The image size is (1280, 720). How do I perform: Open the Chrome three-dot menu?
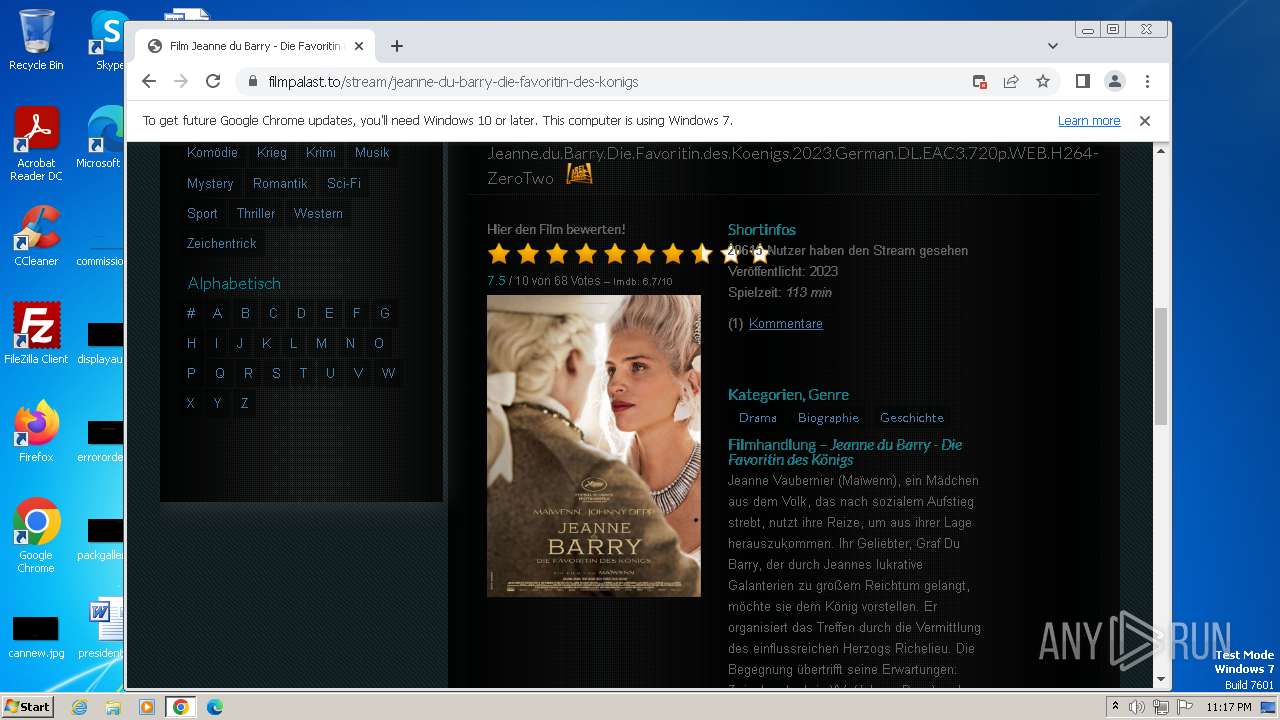1147,81
